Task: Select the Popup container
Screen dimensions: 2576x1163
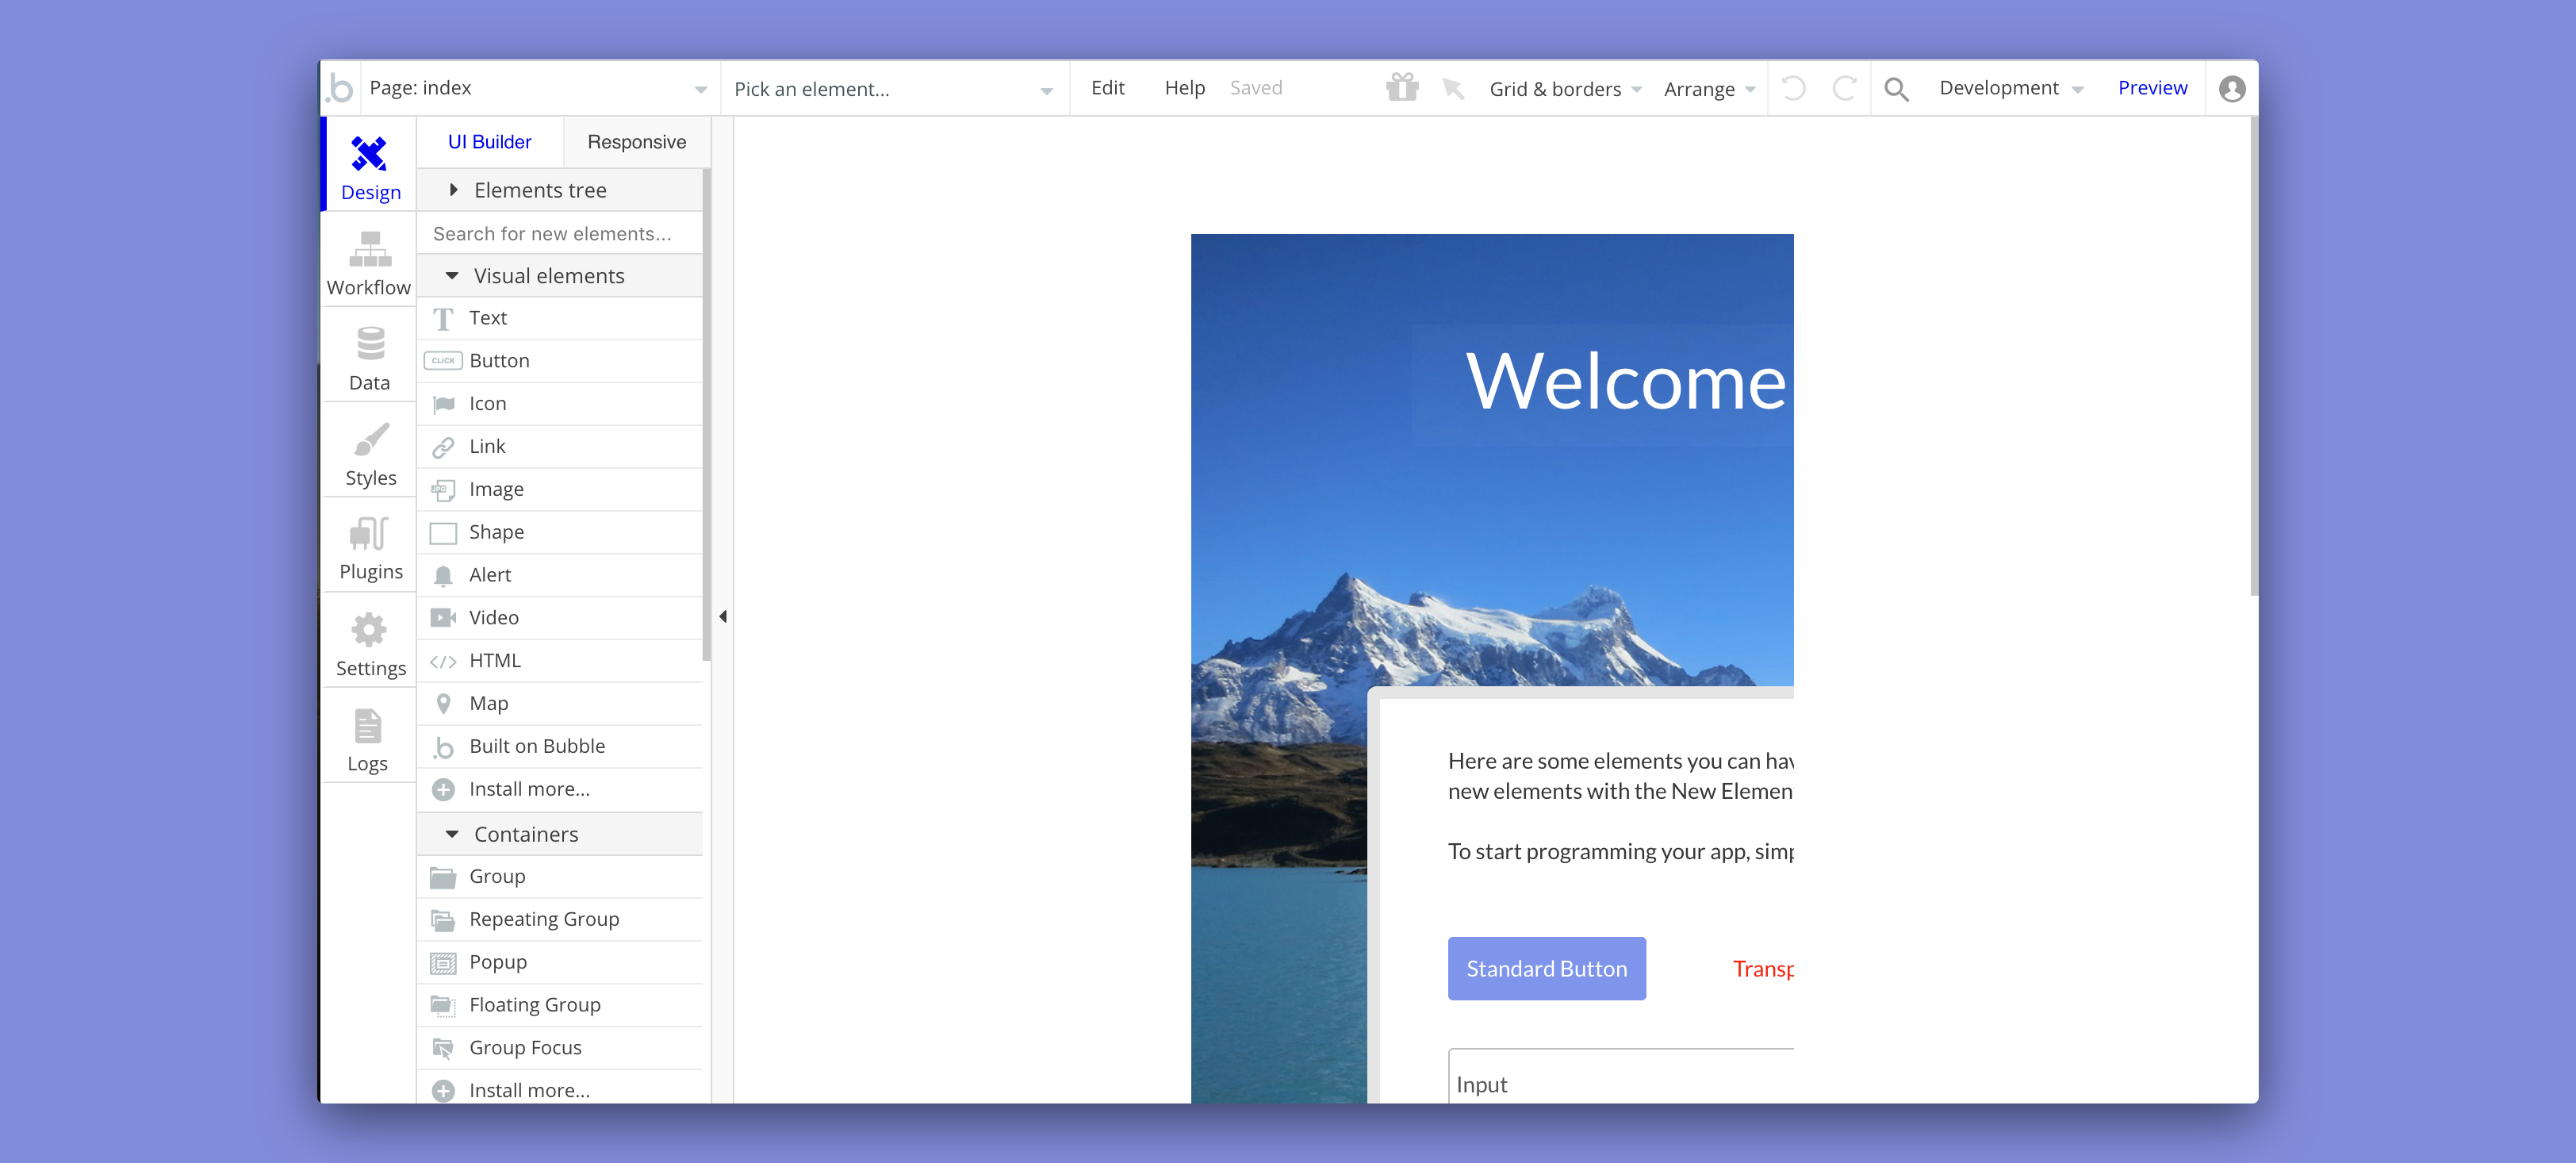Action: pyautogui.click(x=560, y=963)
